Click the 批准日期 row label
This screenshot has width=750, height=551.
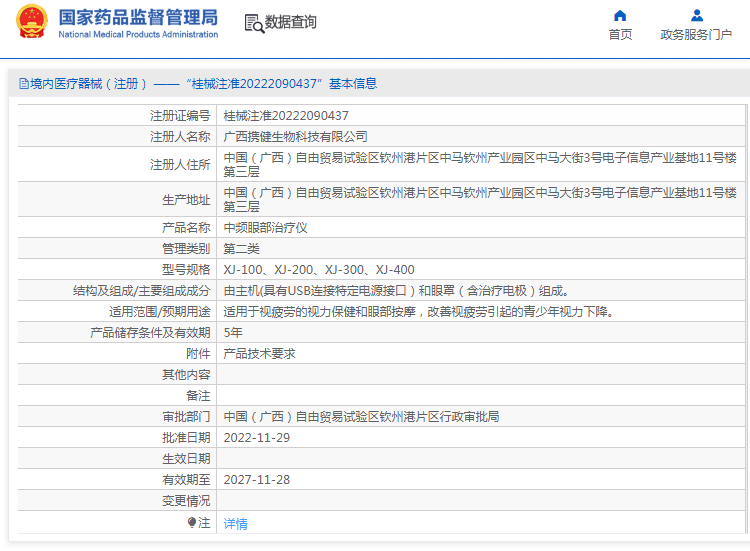tap(186, 438)
